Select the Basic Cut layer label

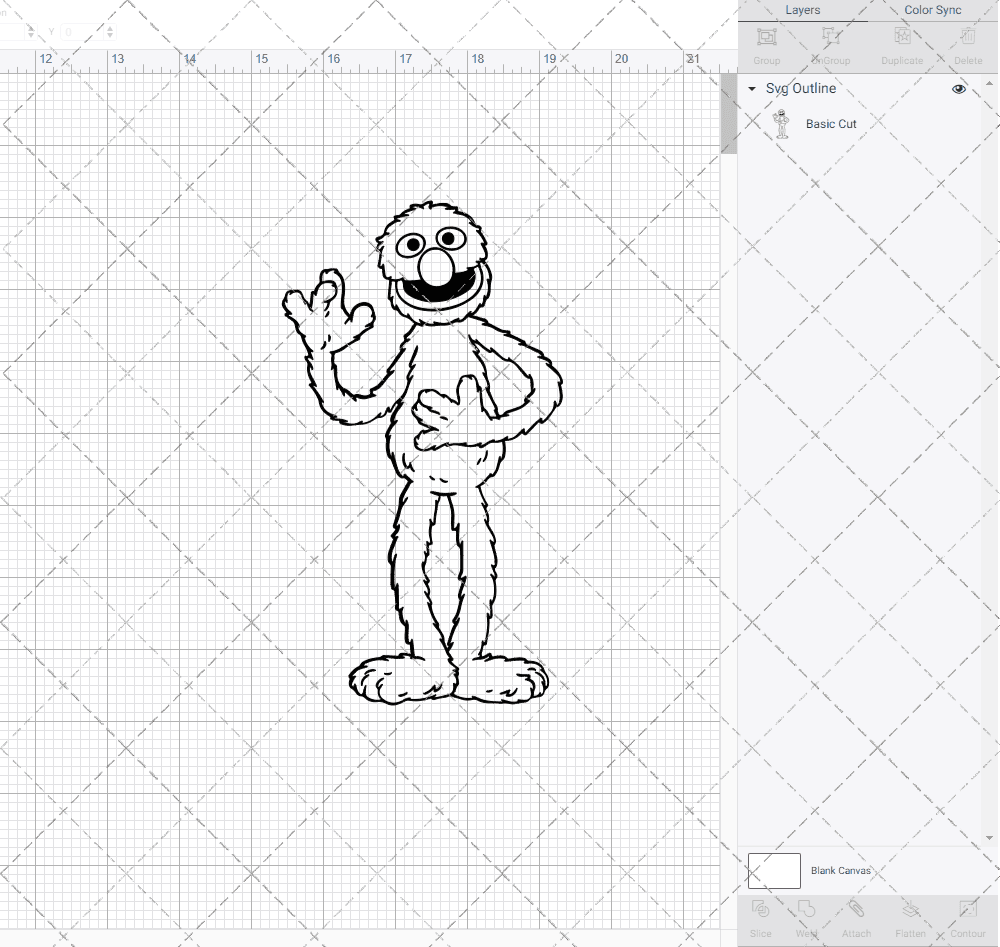click(831, 124)
